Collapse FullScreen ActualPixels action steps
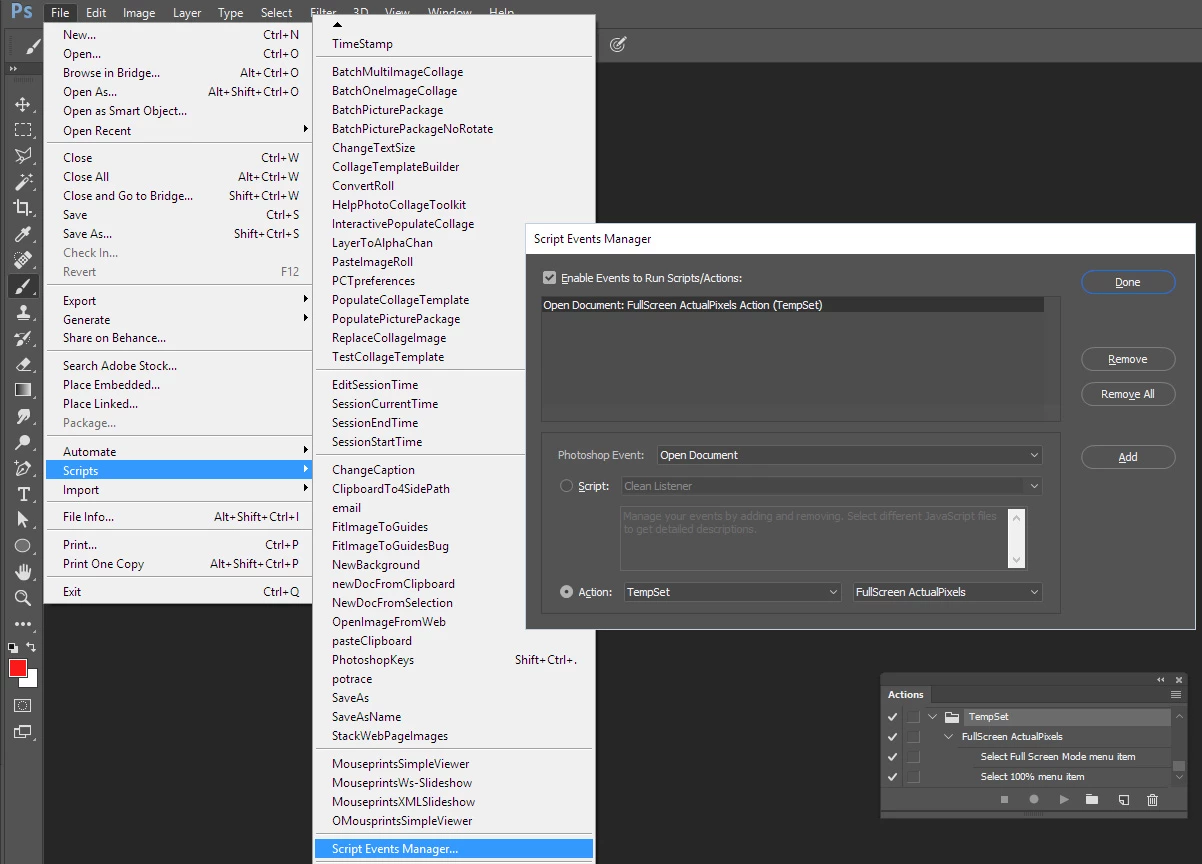1202x864 pixels. (950, 737)
